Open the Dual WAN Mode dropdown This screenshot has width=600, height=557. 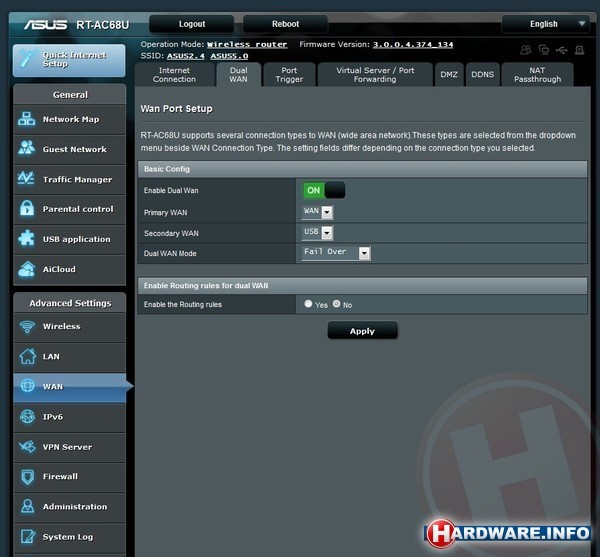(x=336, y=252)
